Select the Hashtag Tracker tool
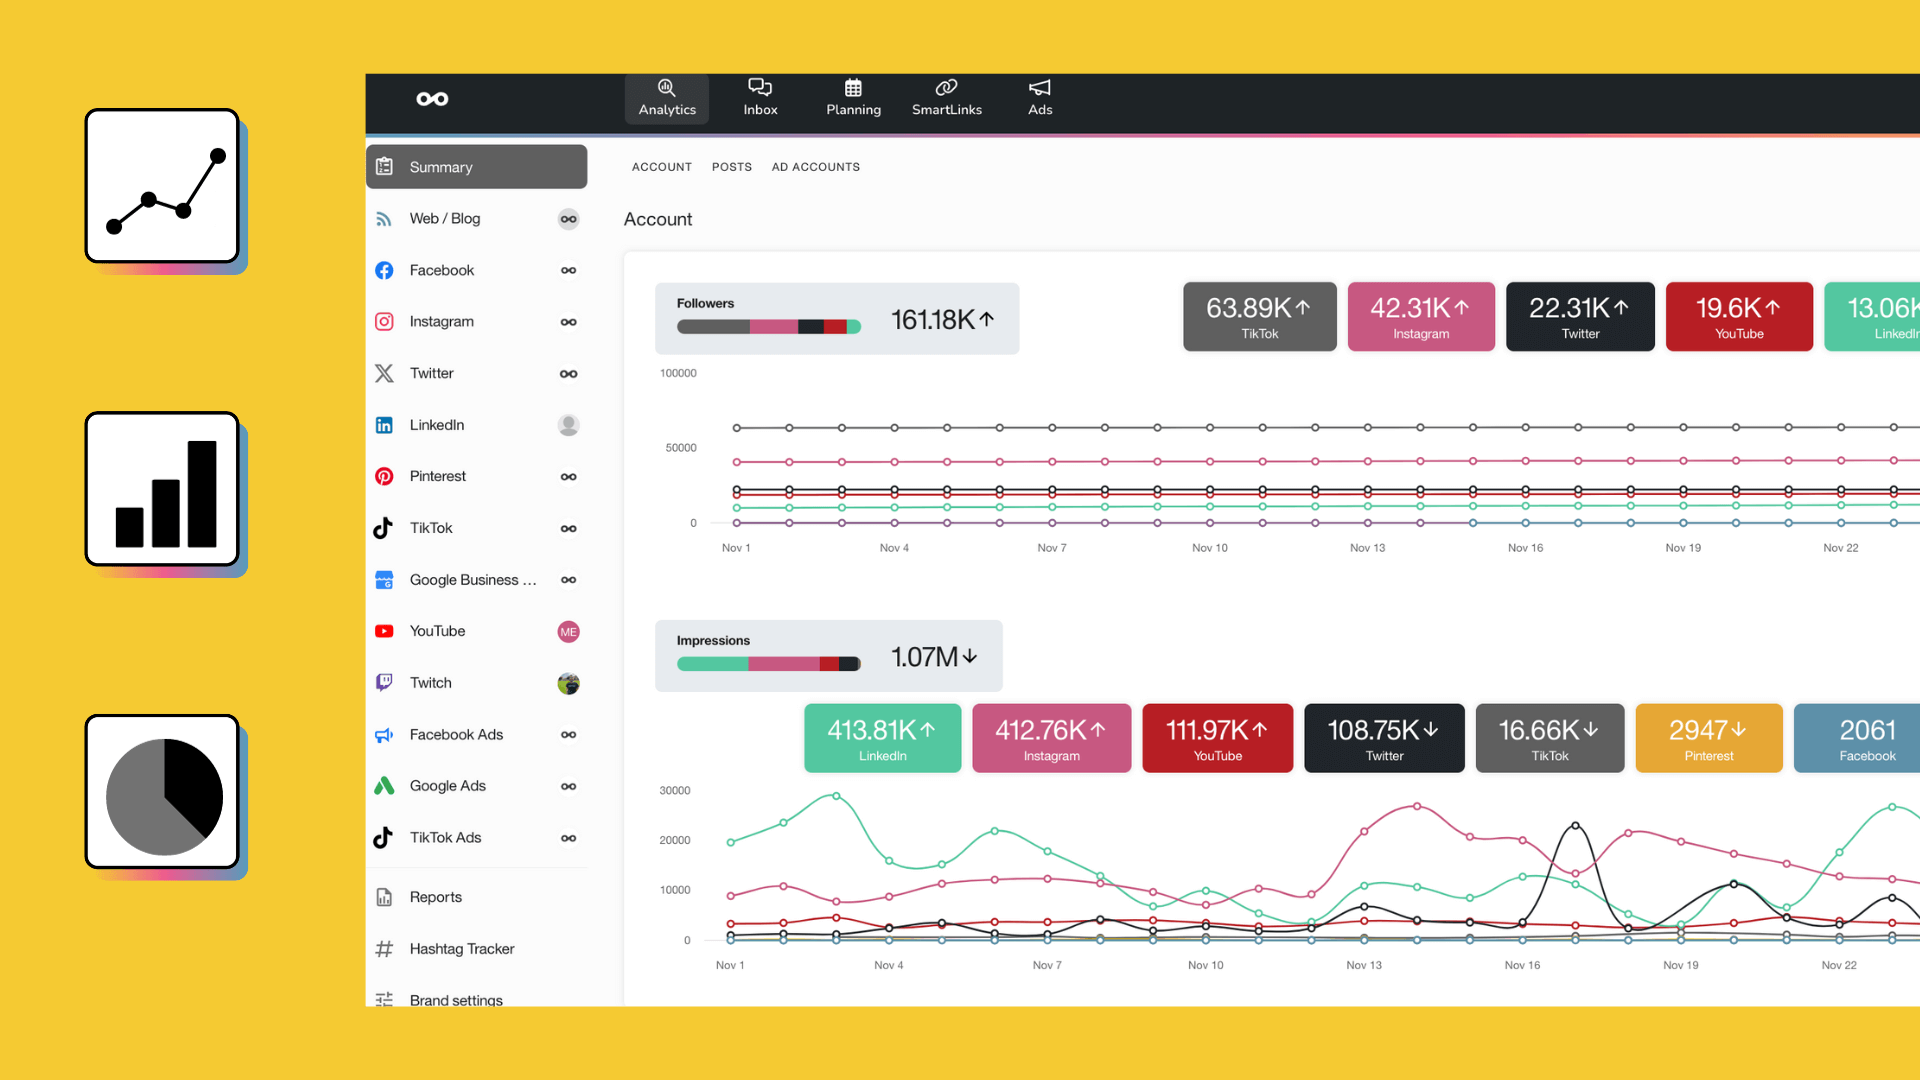Screen dimensions: 1920x1080 [x=461, y=948]
